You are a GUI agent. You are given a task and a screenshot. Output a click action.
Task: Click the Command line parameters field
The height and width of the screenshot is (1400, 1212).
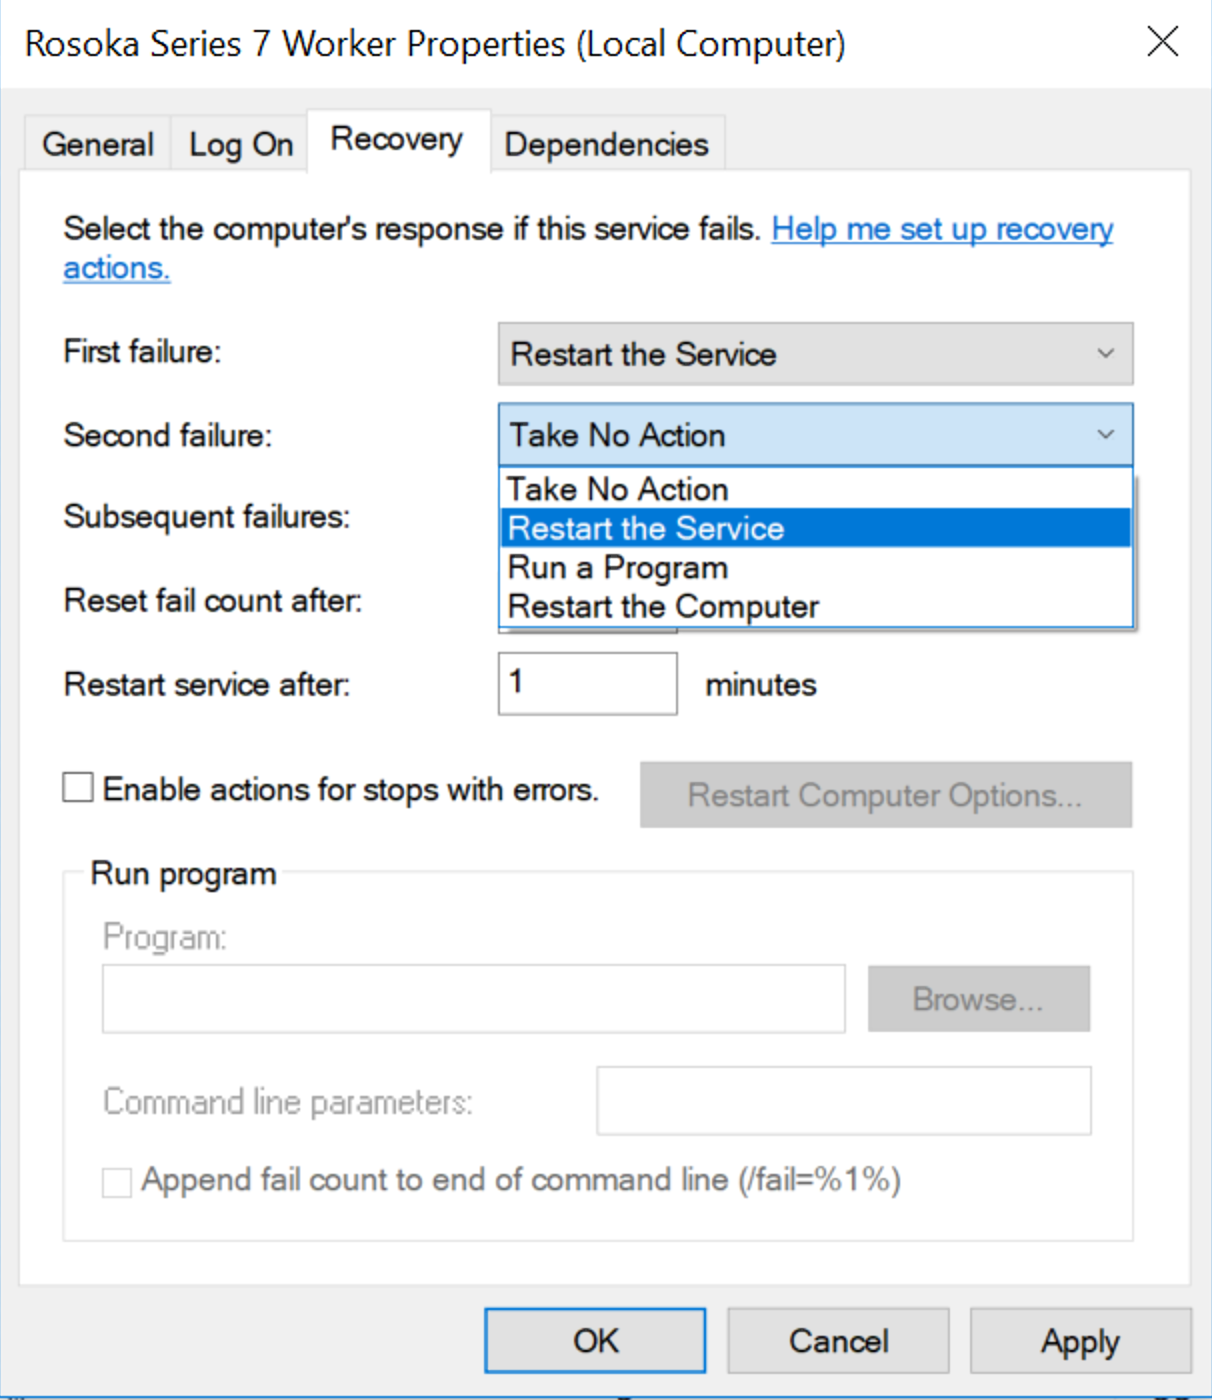pos(843,1101)
